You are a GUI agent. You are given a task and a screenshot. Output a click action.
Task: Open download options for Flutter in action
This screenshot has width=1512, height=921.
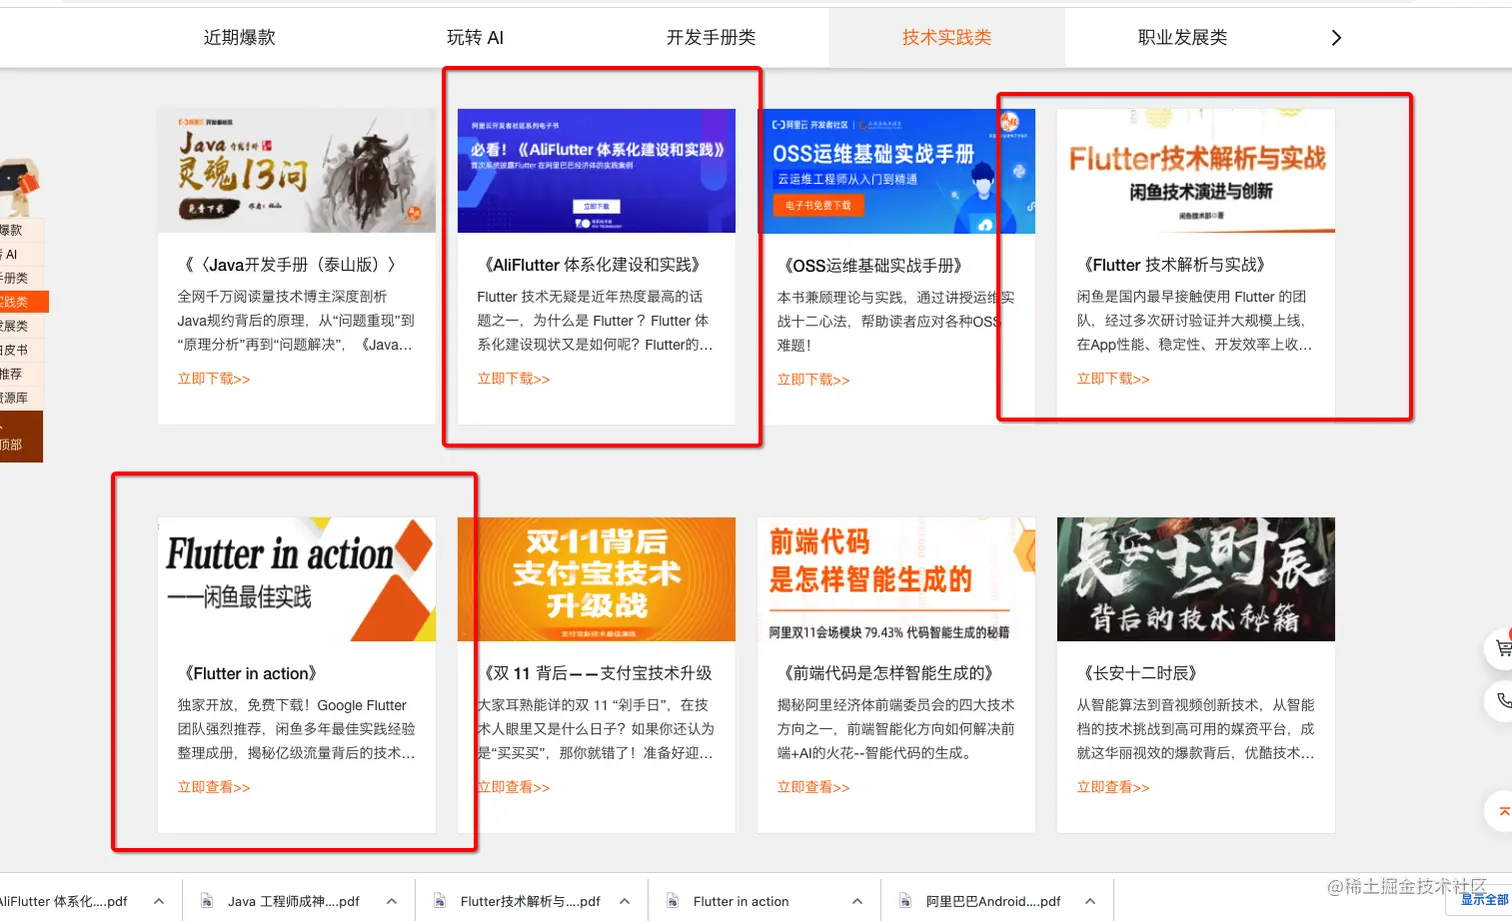[858, 901]
